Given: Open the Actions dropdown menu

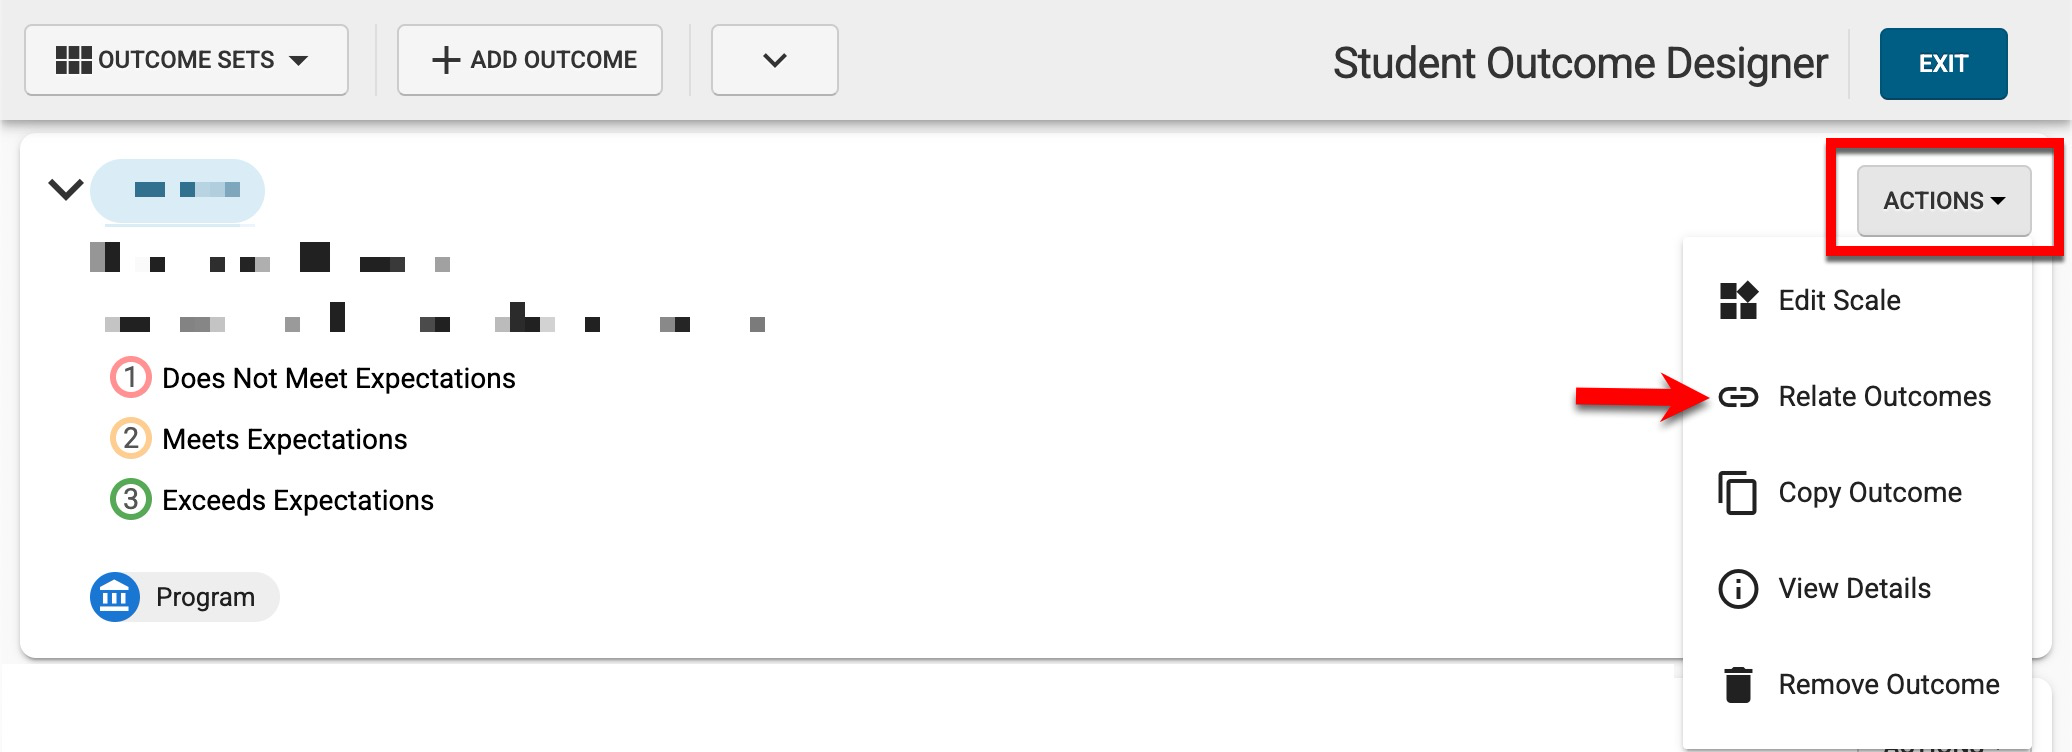Looking at the screenshot, I should click(x=1943, y=201).
